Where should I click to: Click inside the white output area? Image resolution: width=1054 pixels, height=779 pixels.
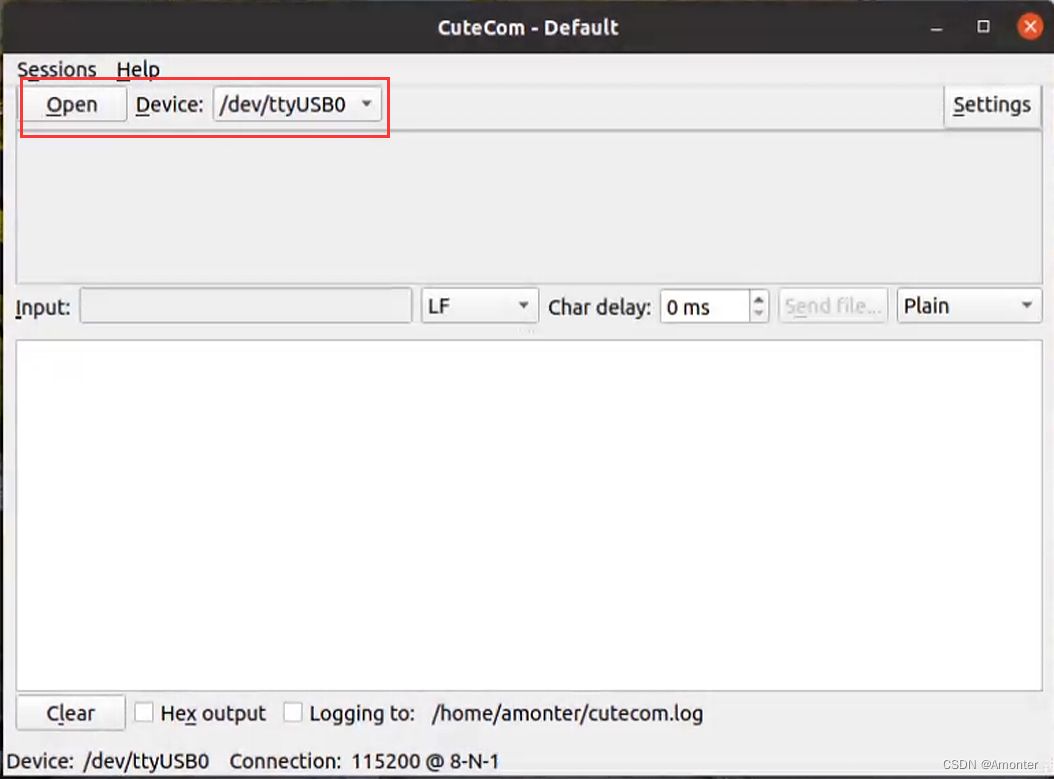point(529,515)
